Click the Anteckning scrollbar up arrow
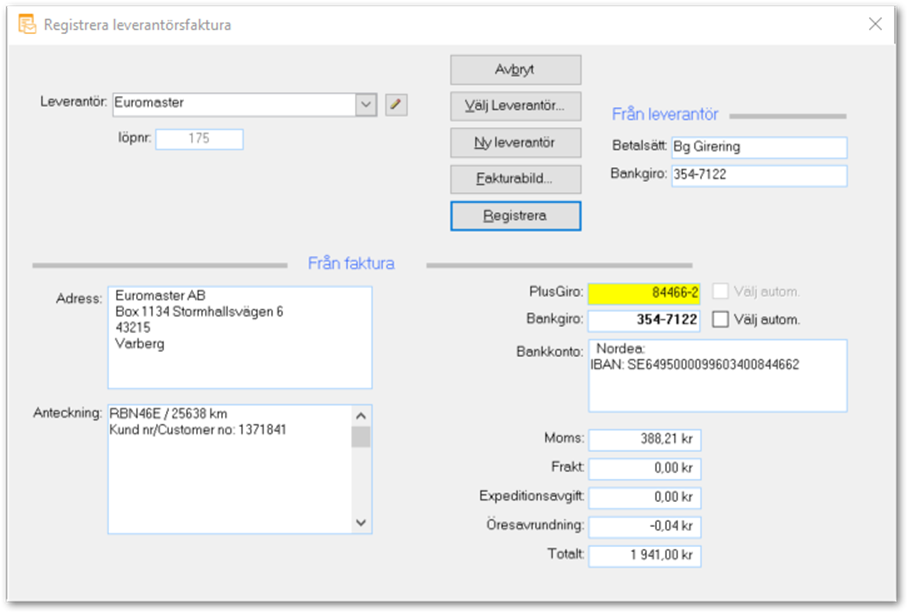The width and height of the screenshot is (908, 613). point(361,416)
